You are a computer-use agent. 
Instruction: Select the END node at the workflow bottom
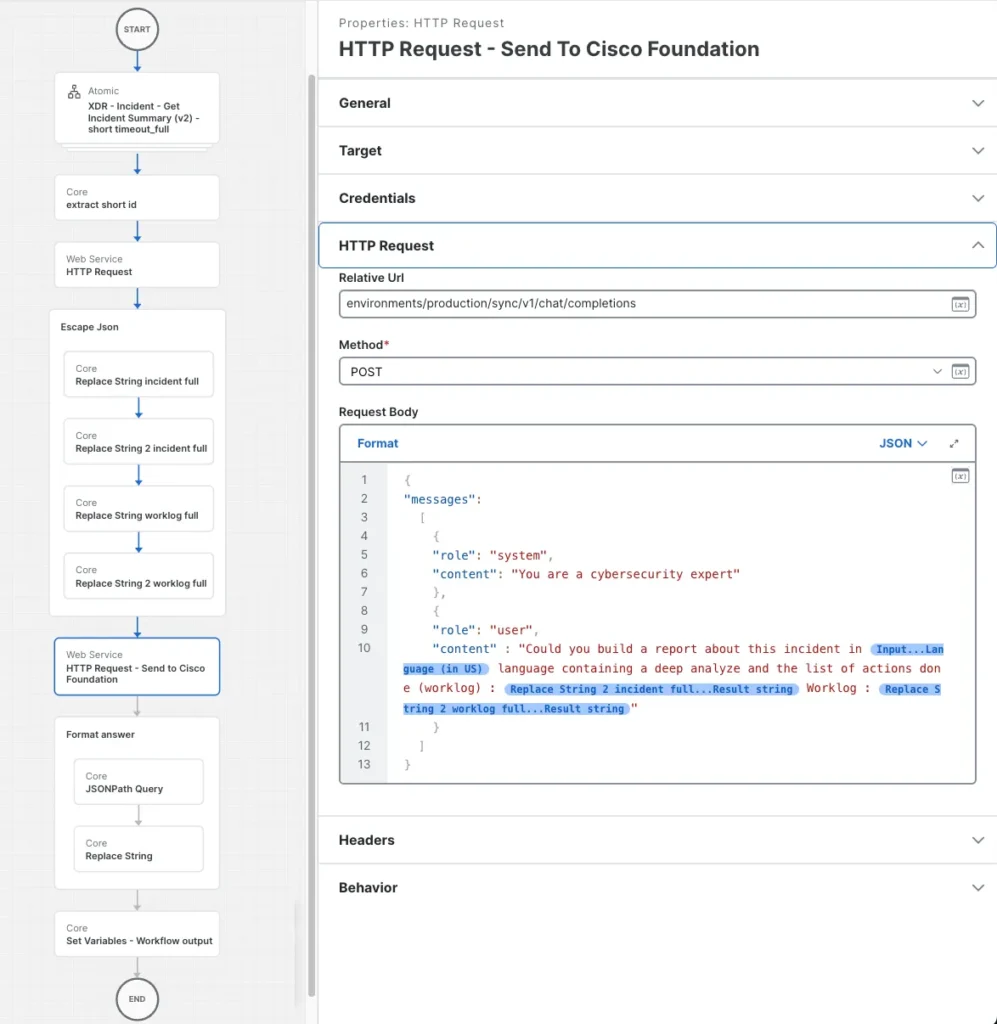point(136,998)
